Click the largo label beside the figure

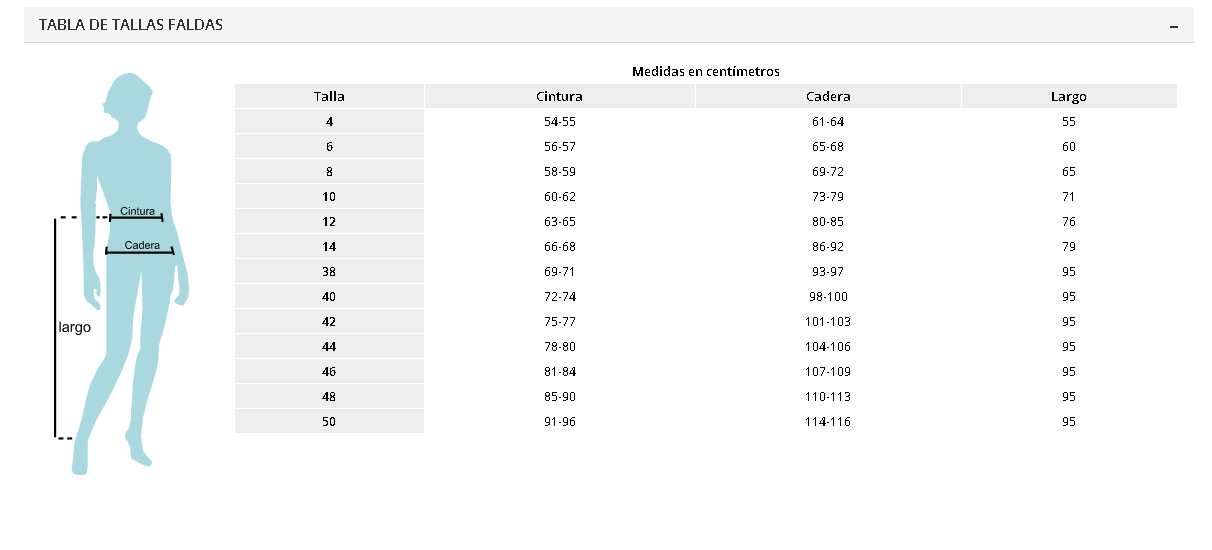(75, 327)
